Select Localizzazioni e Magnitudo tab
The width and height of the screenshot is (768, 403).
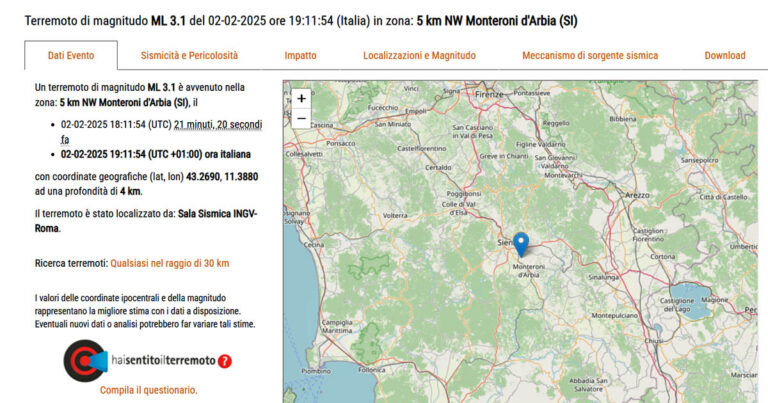point(419,56)
